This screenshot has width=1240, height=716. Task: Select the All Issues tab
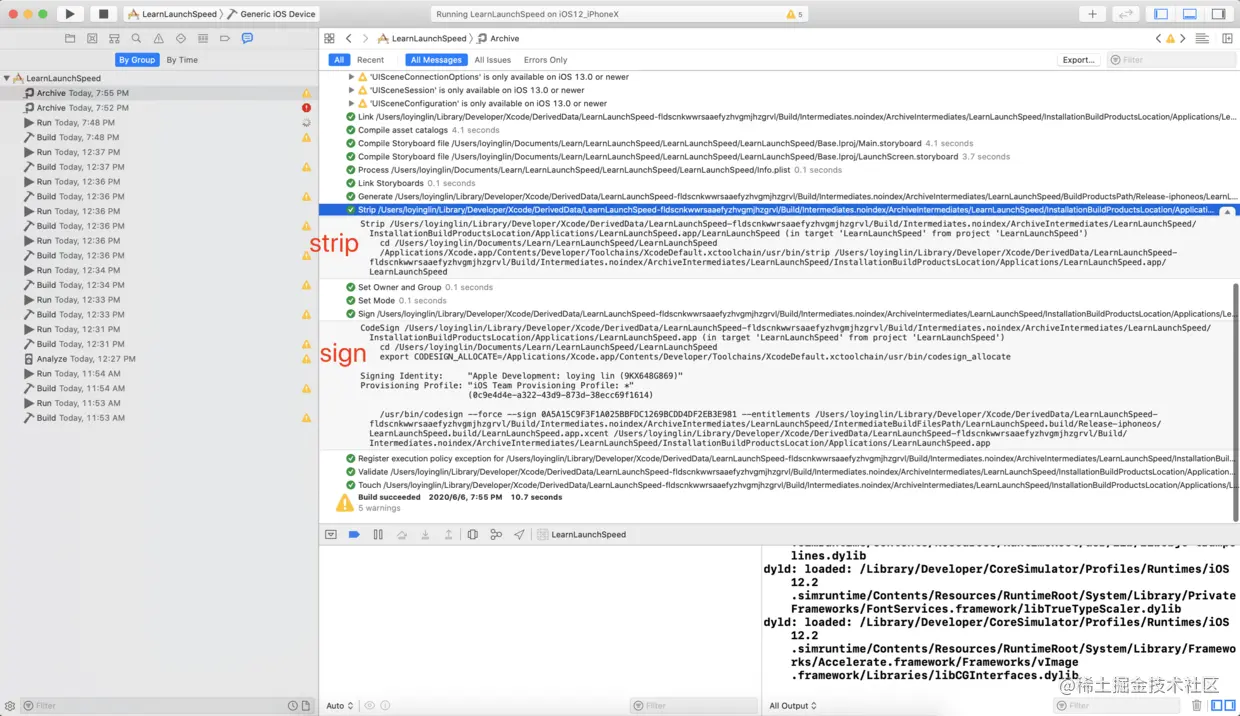pyautogui.click(x=493, y=60)
